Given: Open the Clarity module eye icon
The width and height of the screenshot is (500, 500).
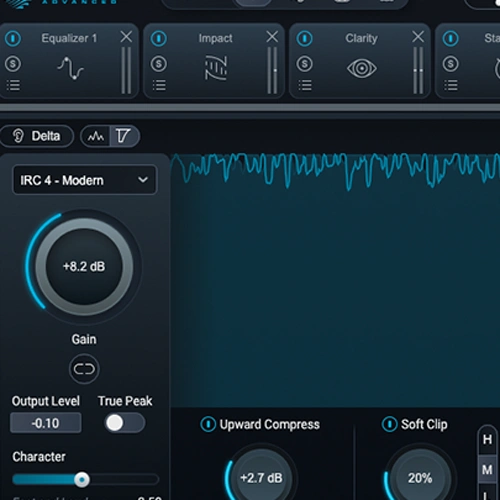Looking at the screenshot, I should click(x=362, y=68).
